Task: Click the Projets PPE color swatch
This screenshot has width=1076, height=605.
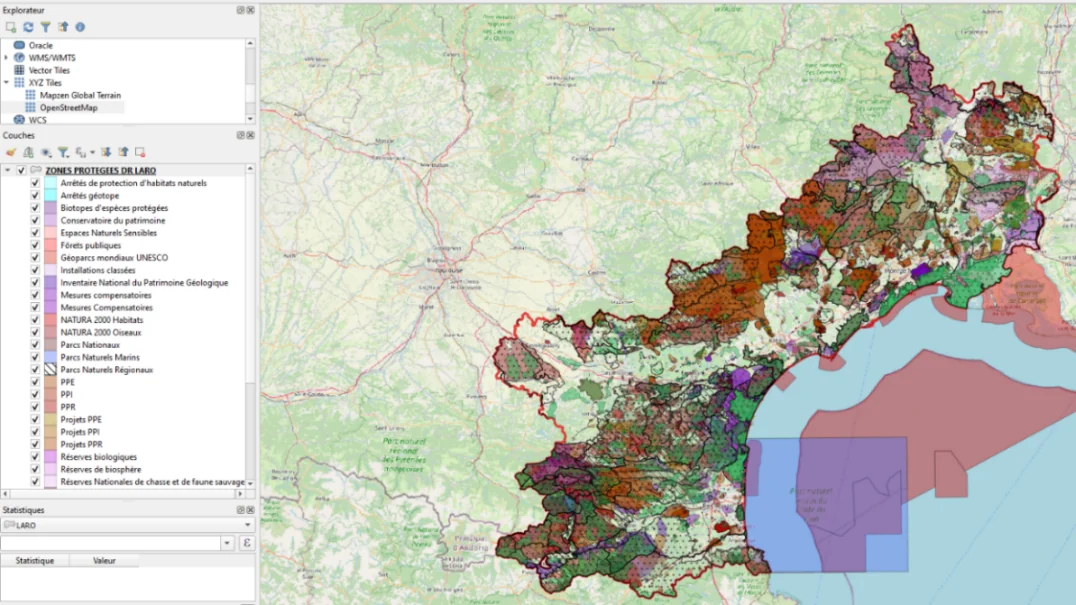Action: [x=50, y=420]
